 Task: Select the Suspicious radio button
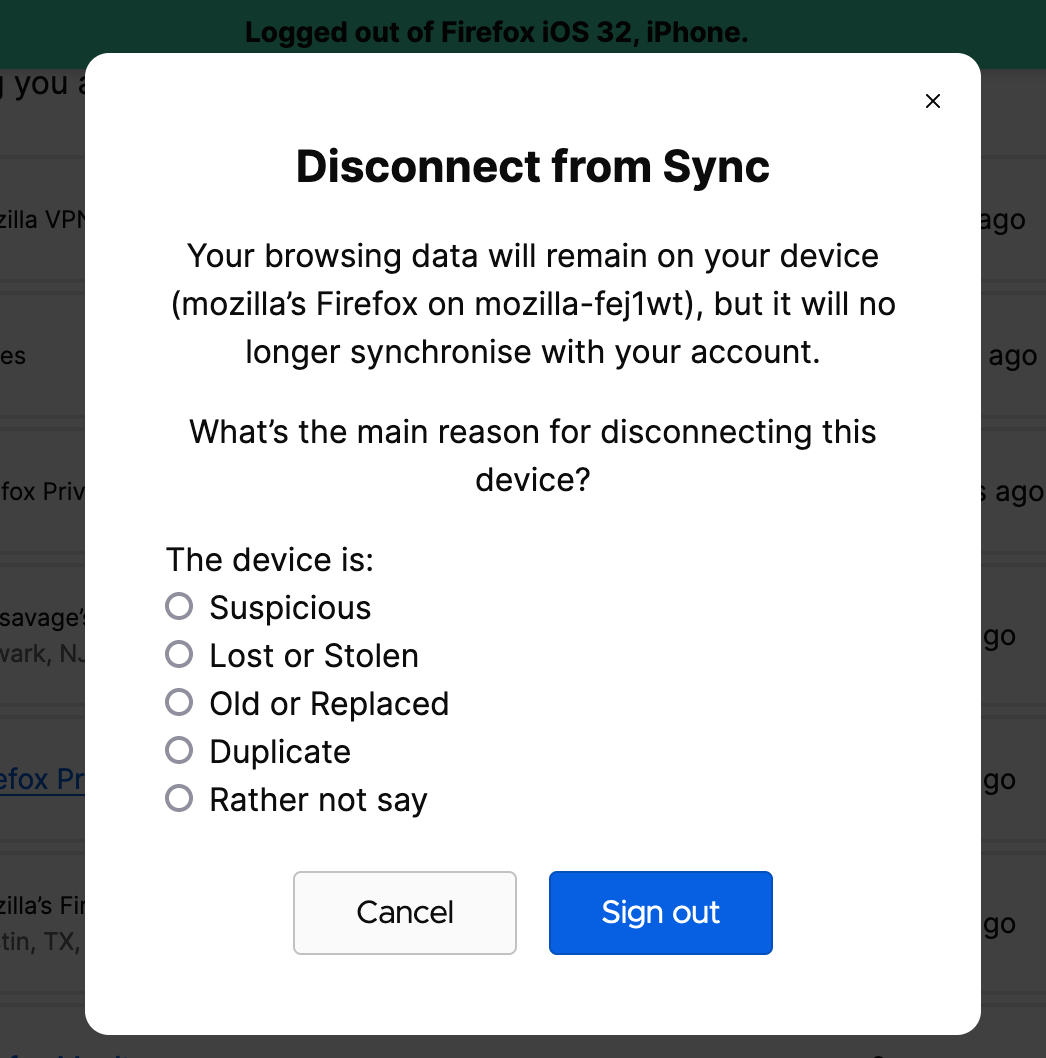[179, 606]
